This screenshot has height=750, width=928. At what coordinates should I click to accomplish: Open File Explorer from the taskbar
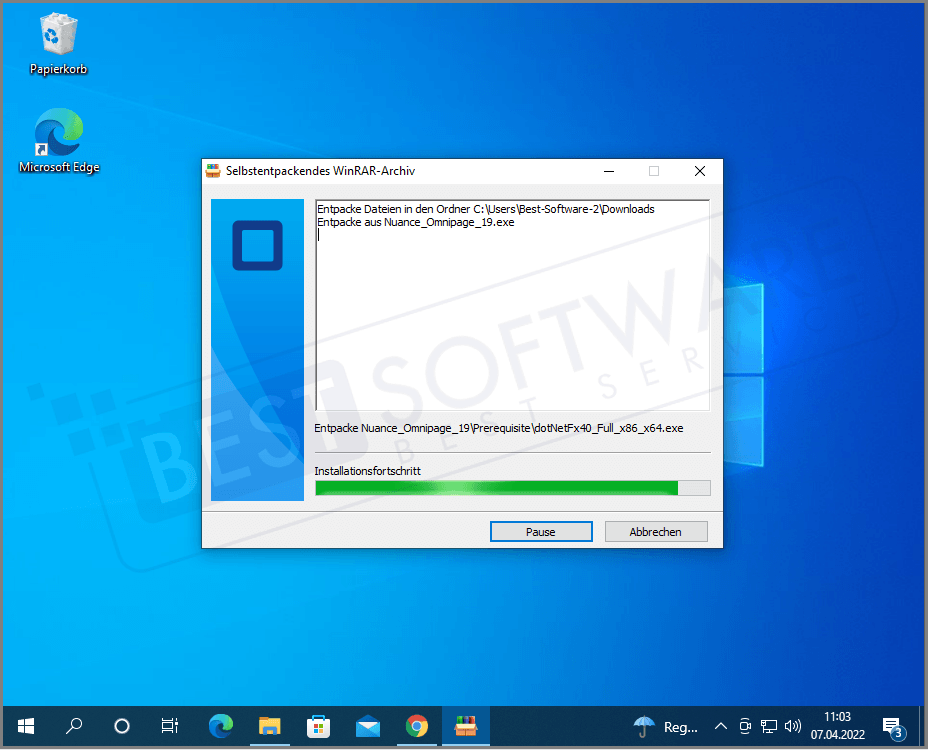tap(270, 727)
